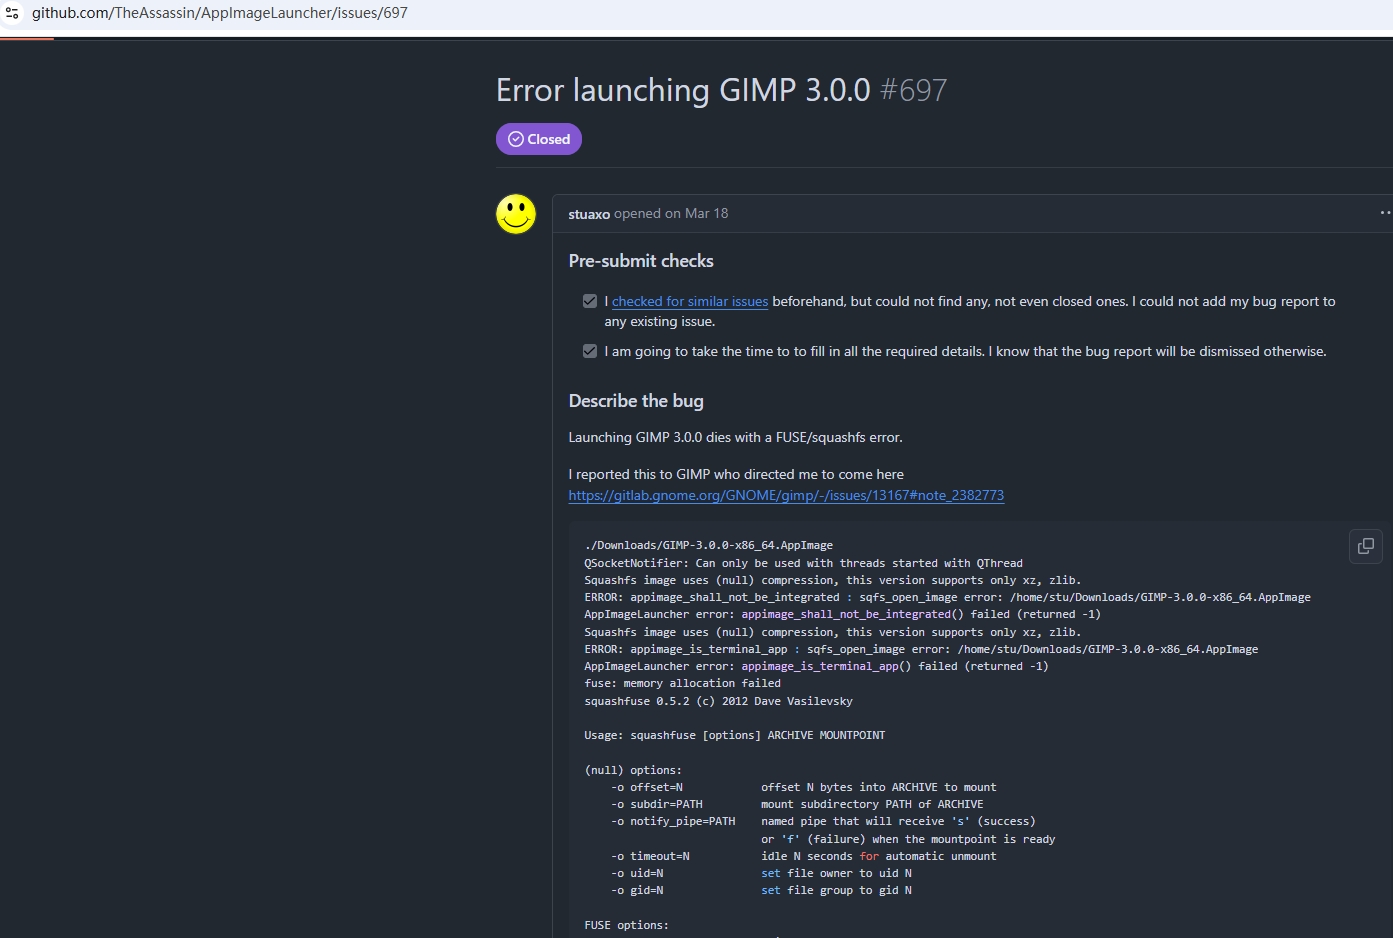Click the 'Describe the bug' heading
Viewport: 1393px width, 938px height.
point(636,401)
